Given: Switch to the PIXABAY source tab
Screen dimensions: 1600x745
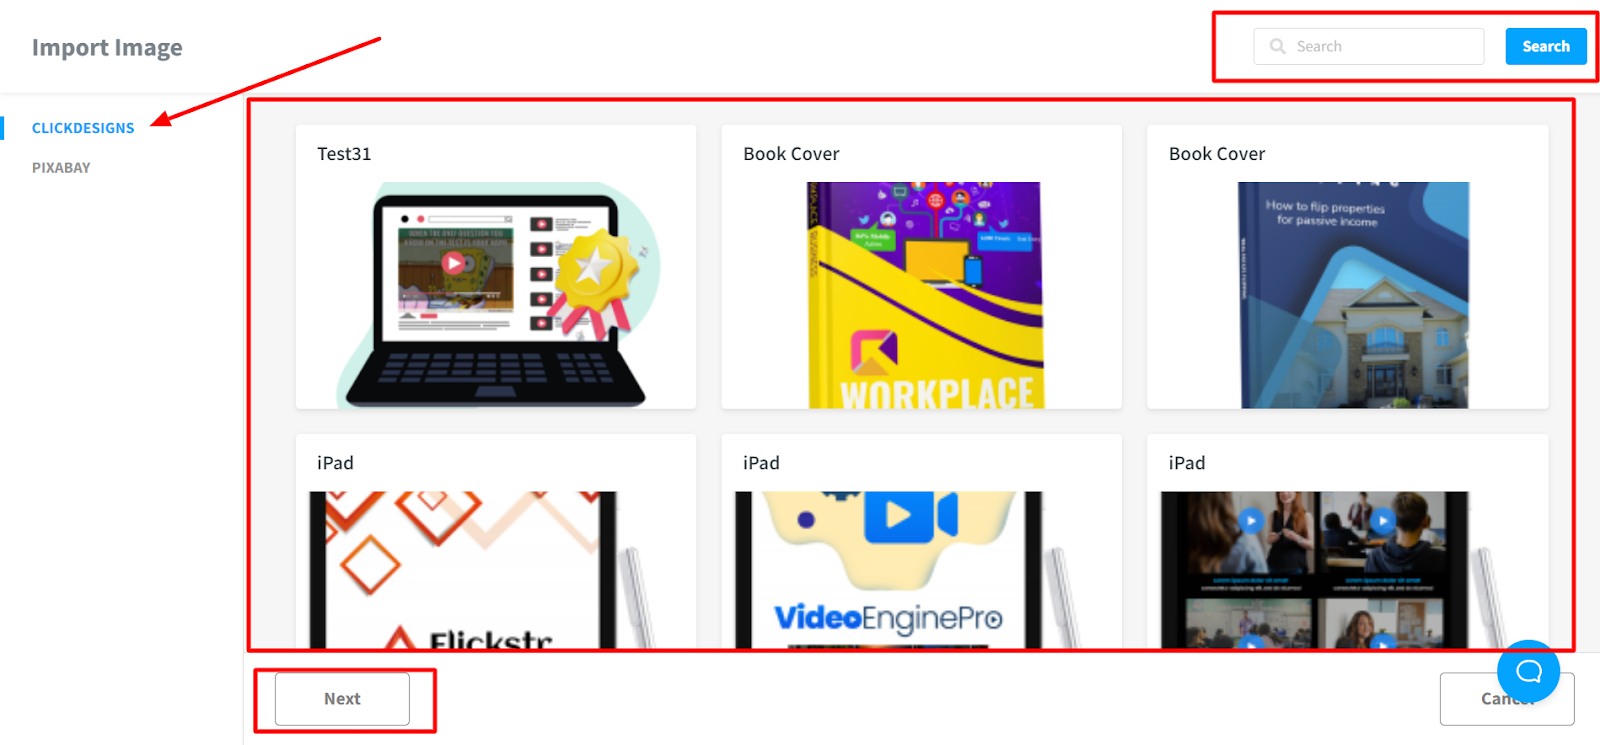Looking at the screenshot, I should click(61, 168).
